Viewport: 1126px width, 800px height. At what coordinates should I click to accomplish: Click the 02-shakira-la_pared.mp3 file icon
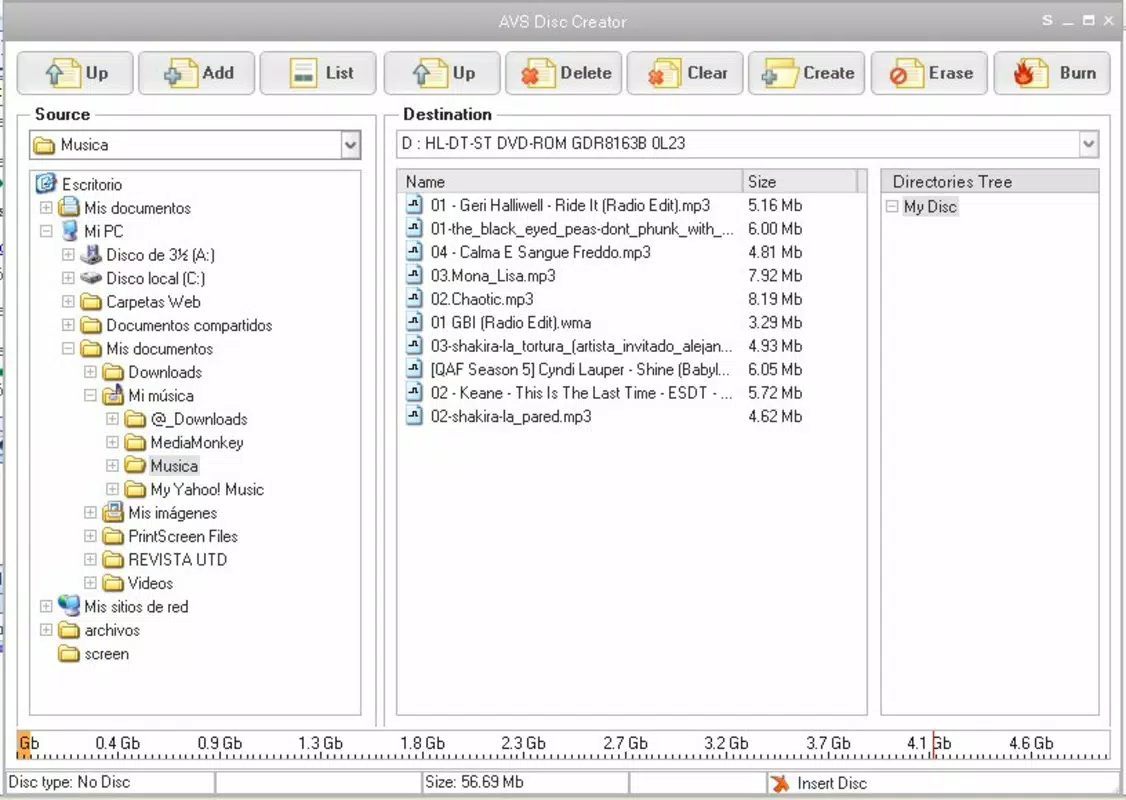pyautogui.click(x=414, y=416)
